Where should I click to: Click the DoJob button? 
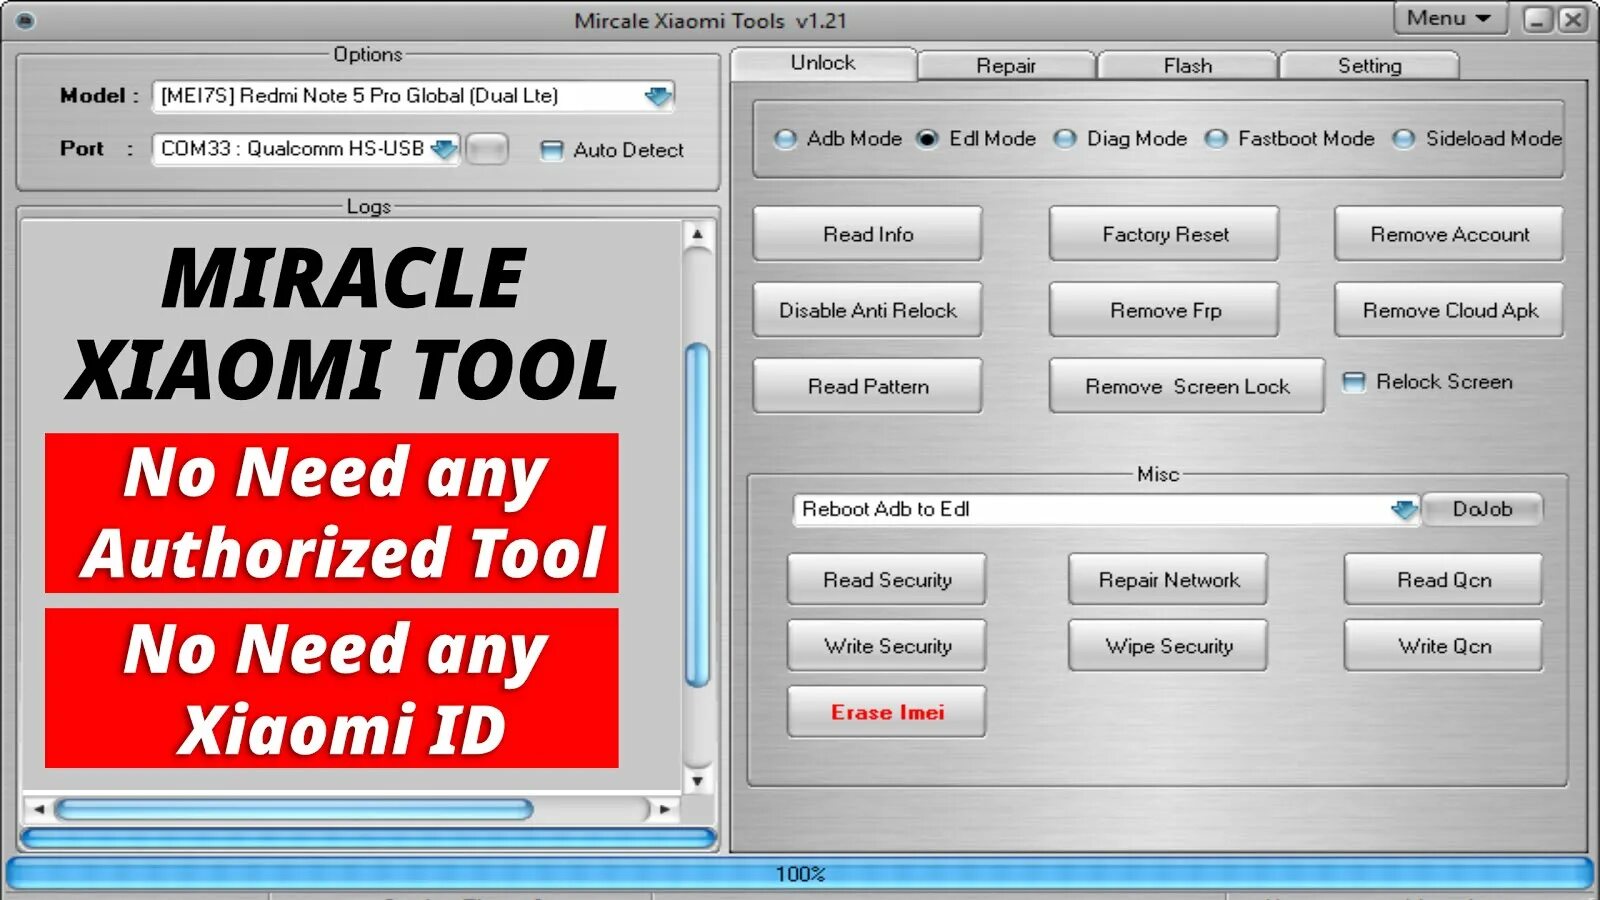click(1482, 509)
